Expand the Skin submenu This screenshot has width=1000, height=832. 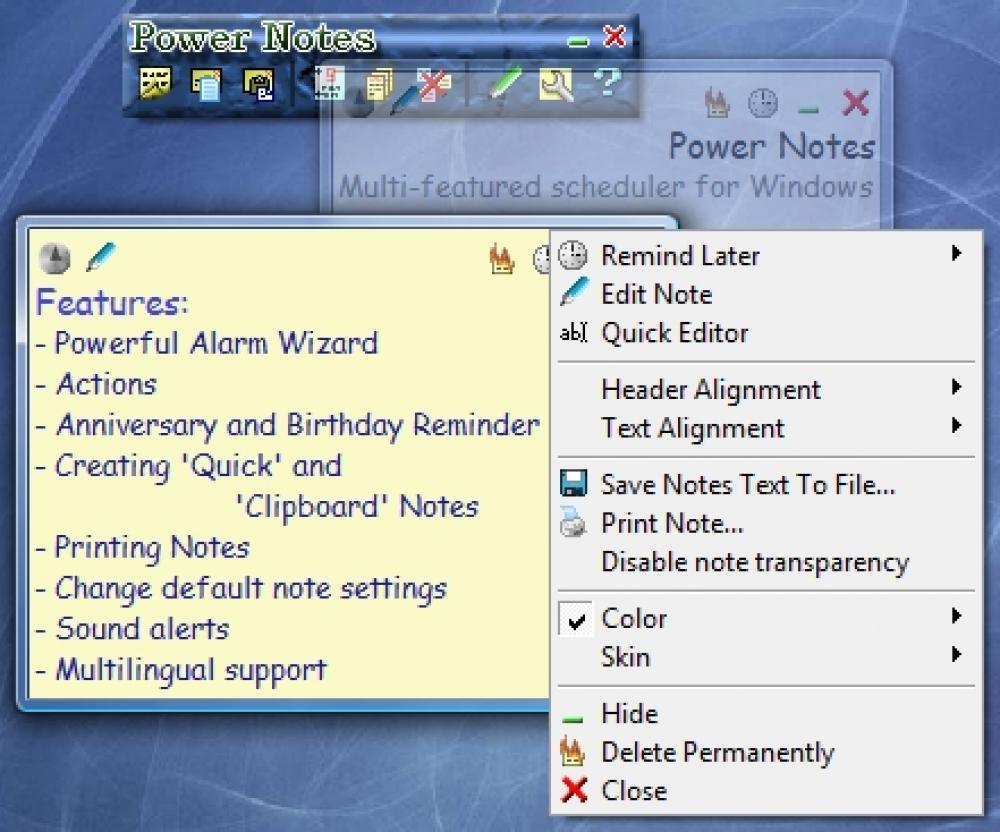[625, 658]
